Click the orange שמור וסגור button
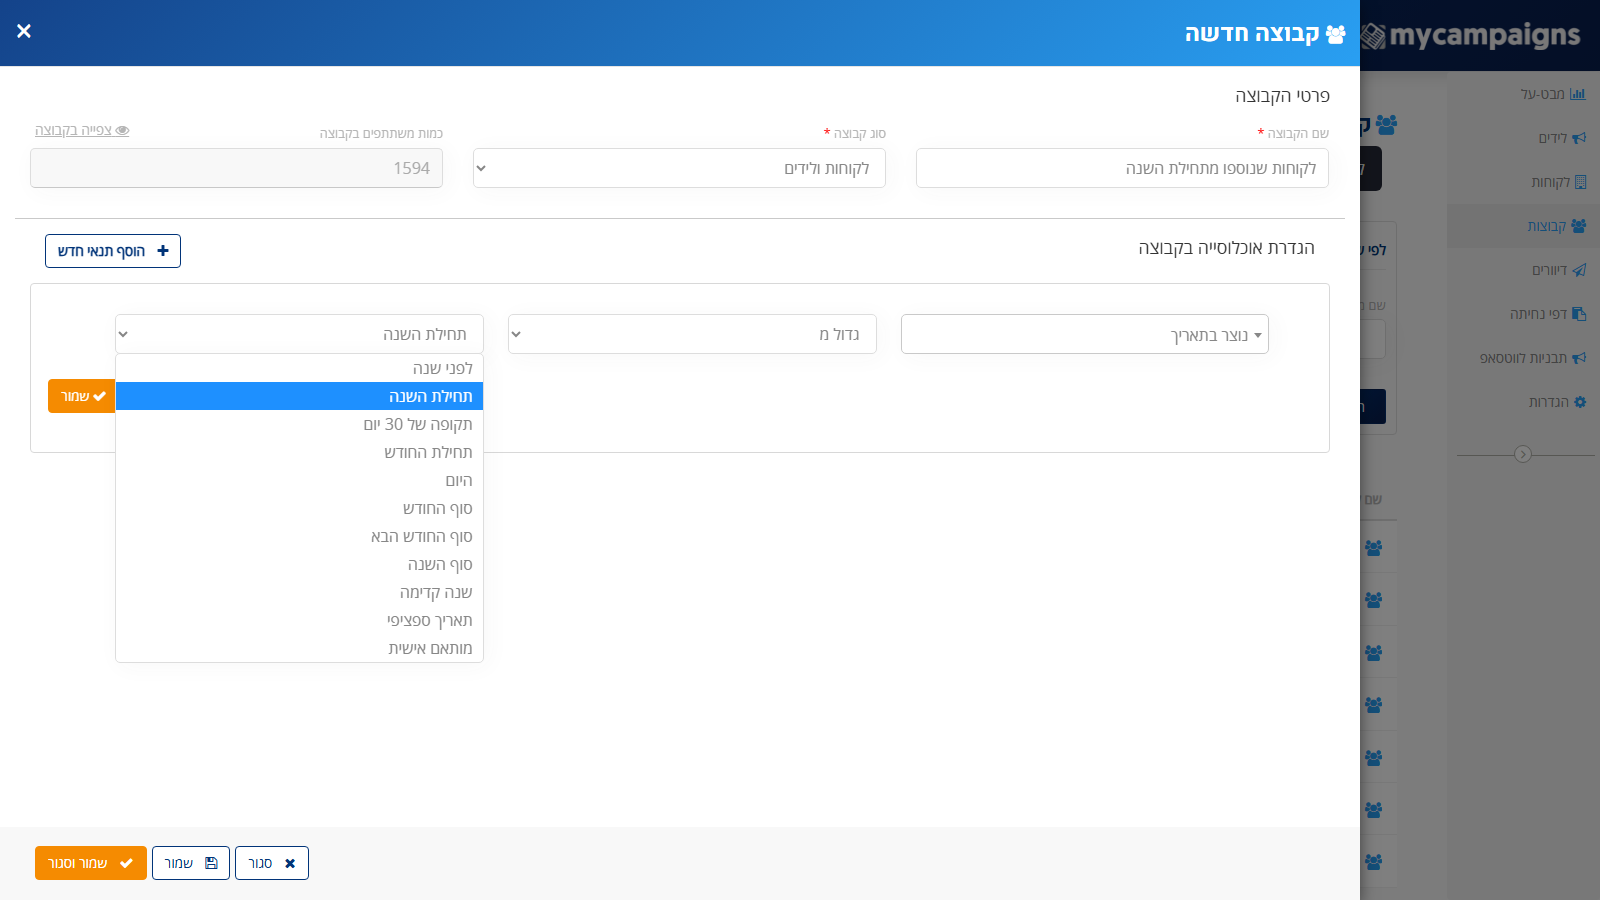1600x900 pixels. pyautogui.click(x=91, y=863)
